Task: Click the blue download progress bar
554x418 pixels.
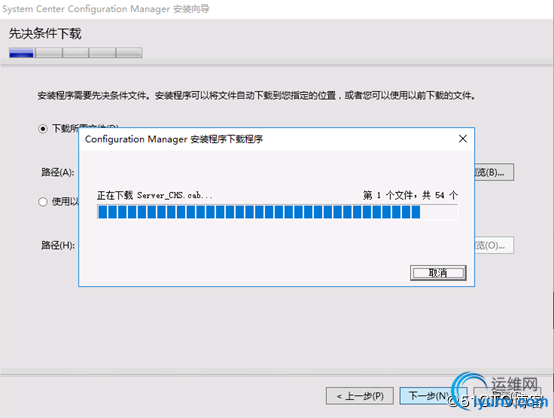Action: click(277, 212)
